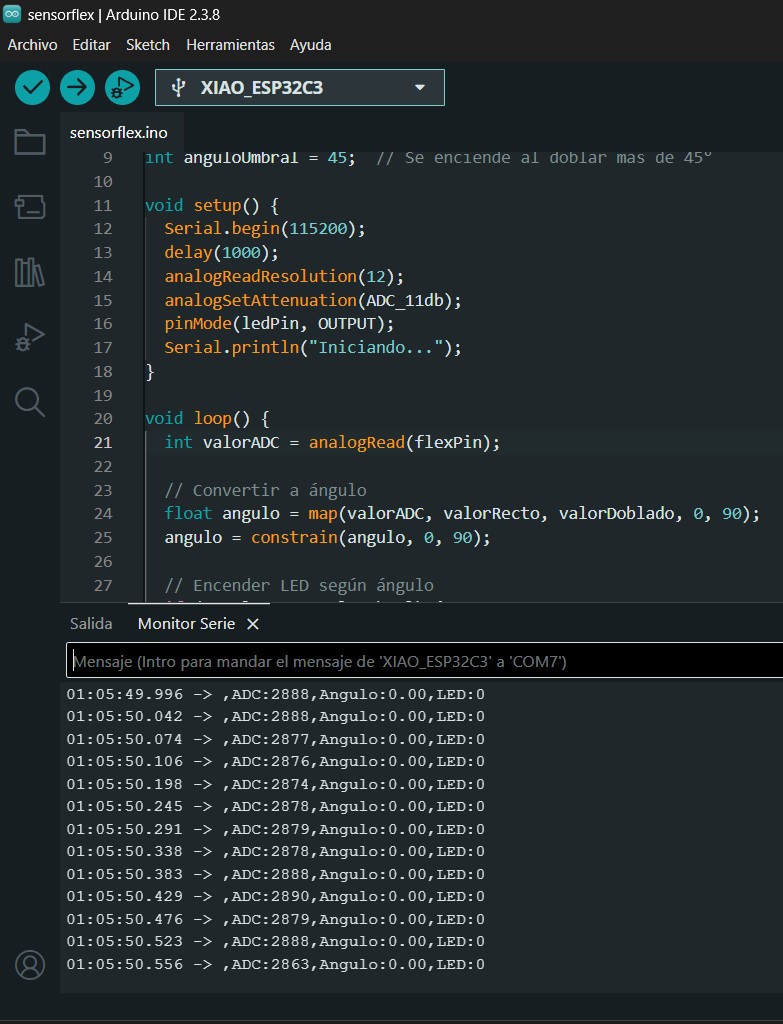Open the XIAO_ESP32C3 board selector dropdown
This screenshot has height=1024, width=783.
pyautogui.click(x=300, y=88)
